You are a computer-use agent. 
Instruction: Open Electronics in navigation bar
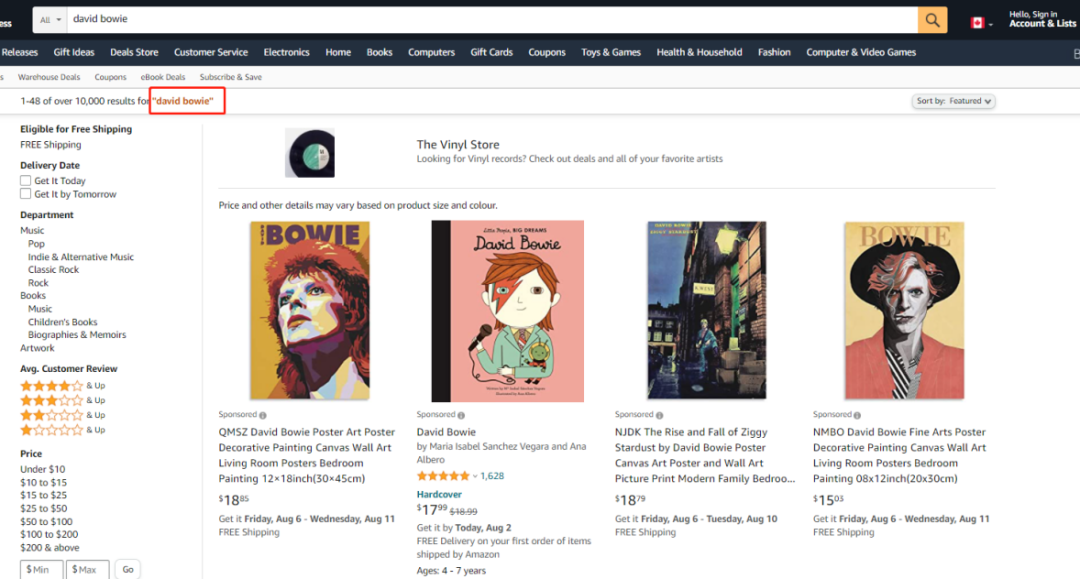tap(287, 52)
